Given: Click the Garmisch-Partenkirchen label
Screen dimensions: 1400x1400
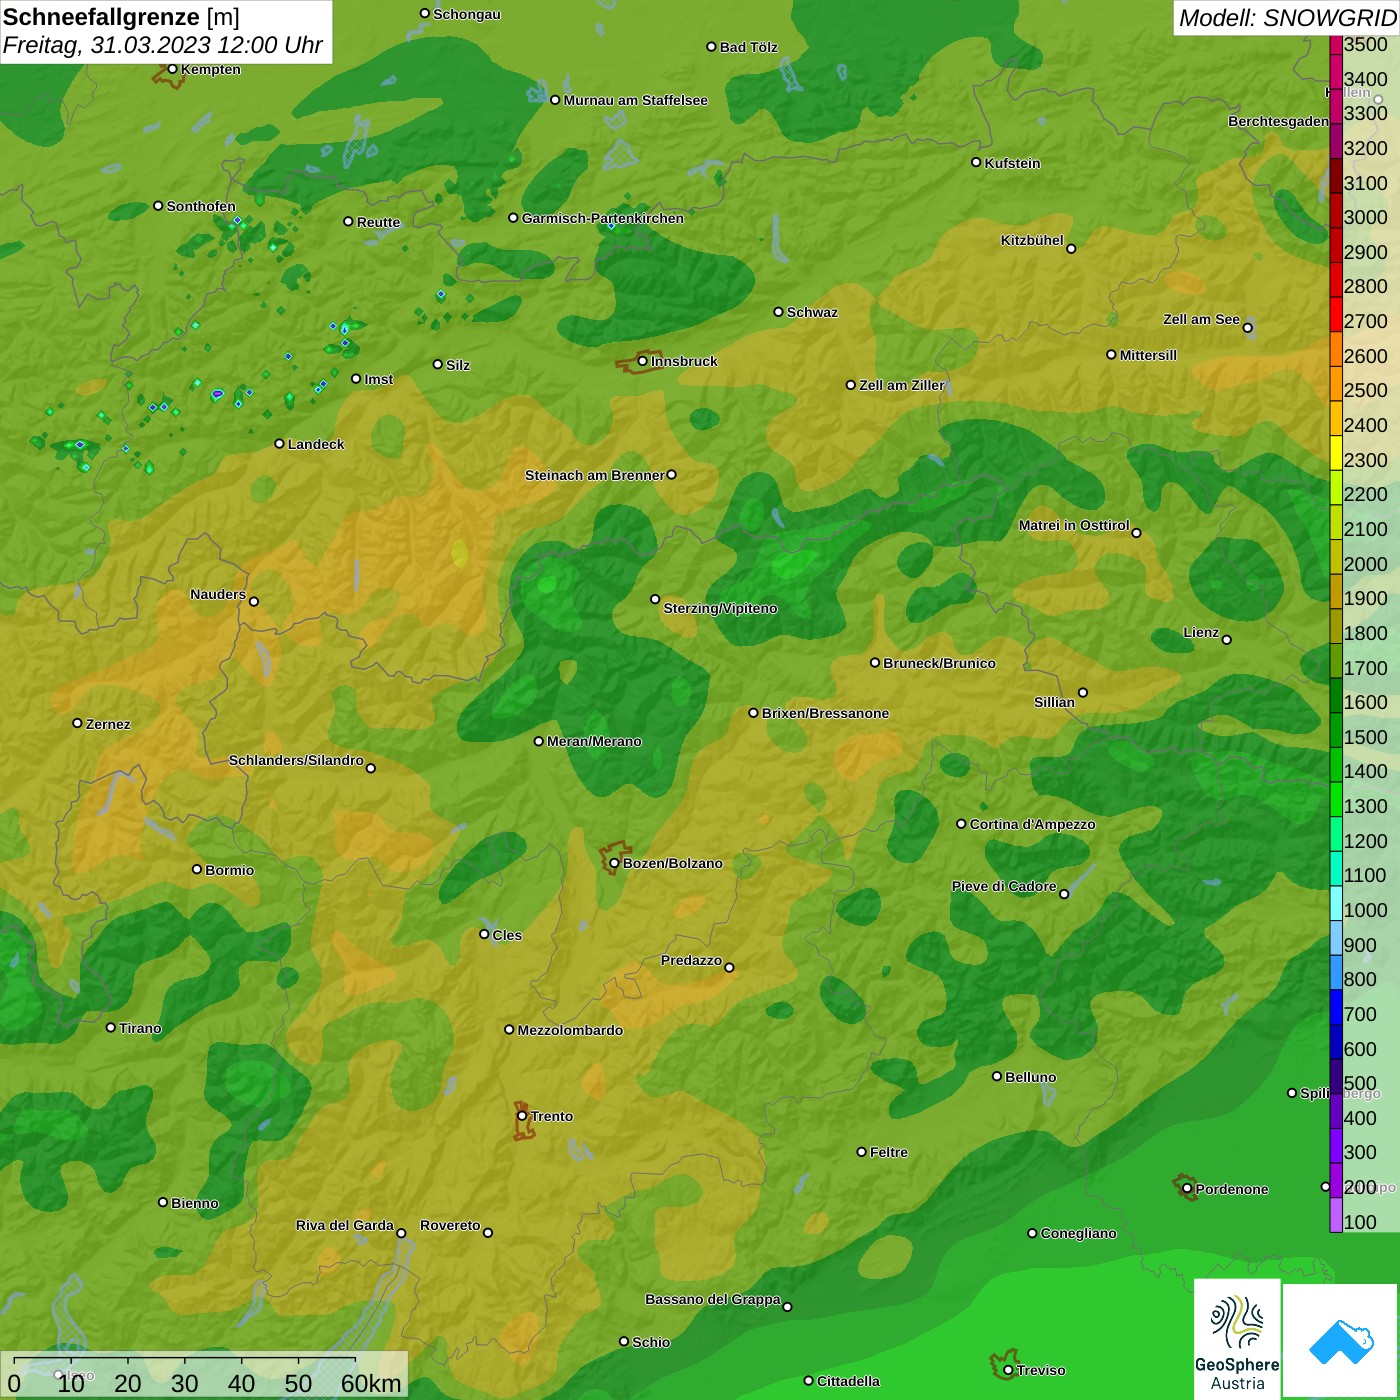Looking at the screenshot, I should (x=603, y=218).
